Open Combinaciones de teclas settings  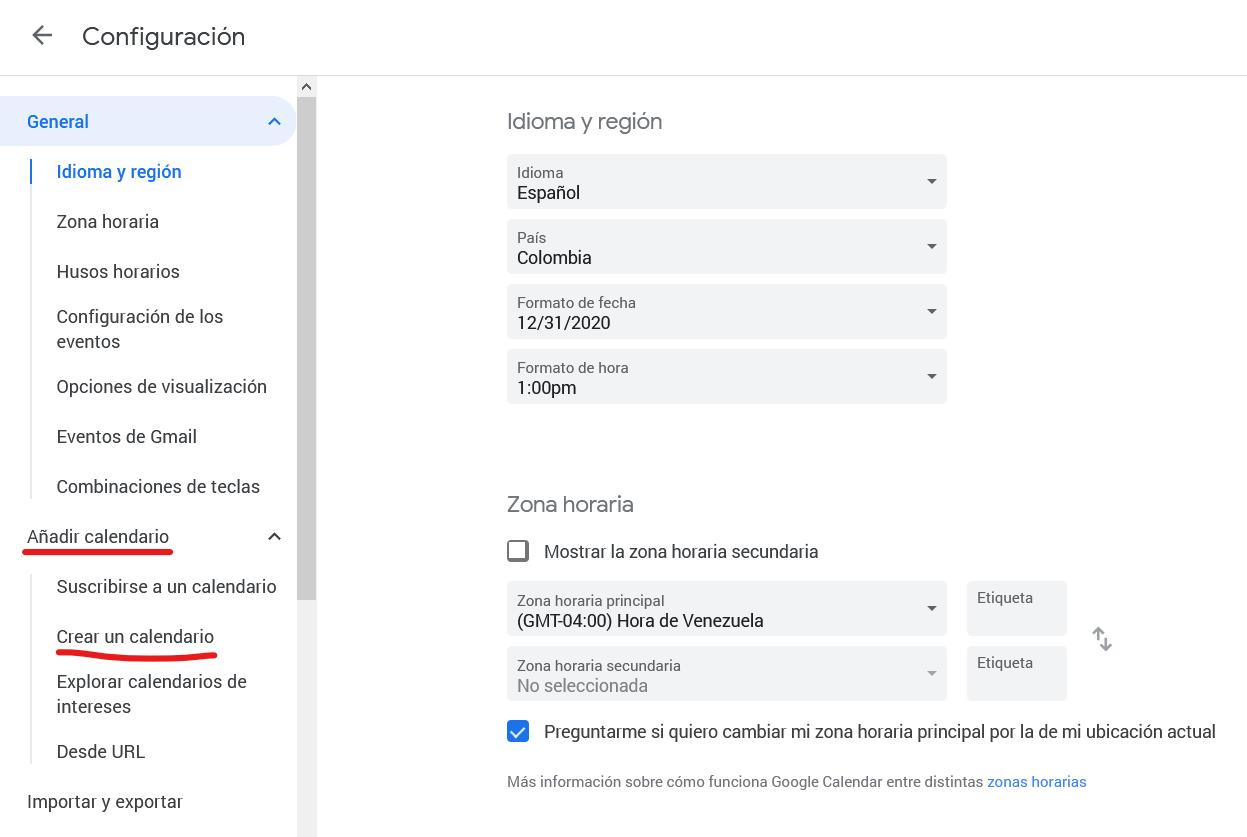pos(158,487)
